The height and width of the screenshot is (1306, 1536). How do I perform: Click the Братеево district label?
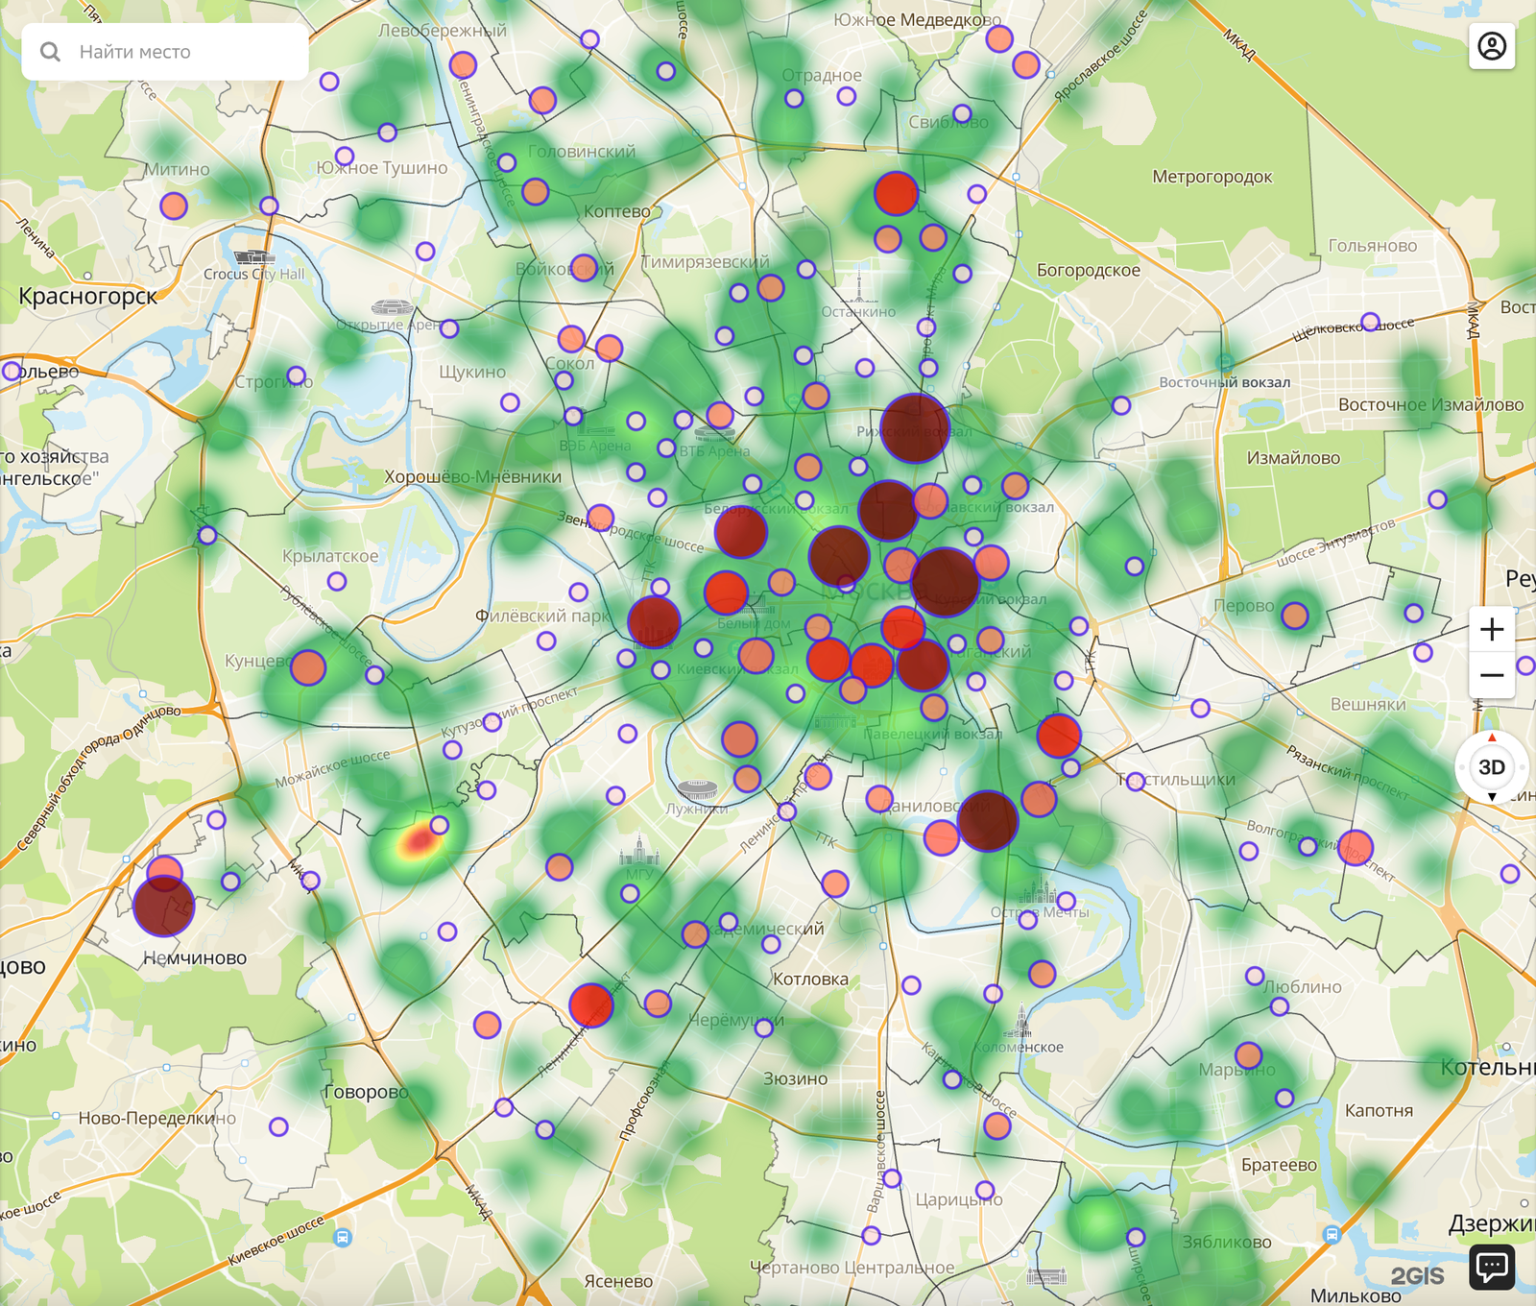1279,1165
